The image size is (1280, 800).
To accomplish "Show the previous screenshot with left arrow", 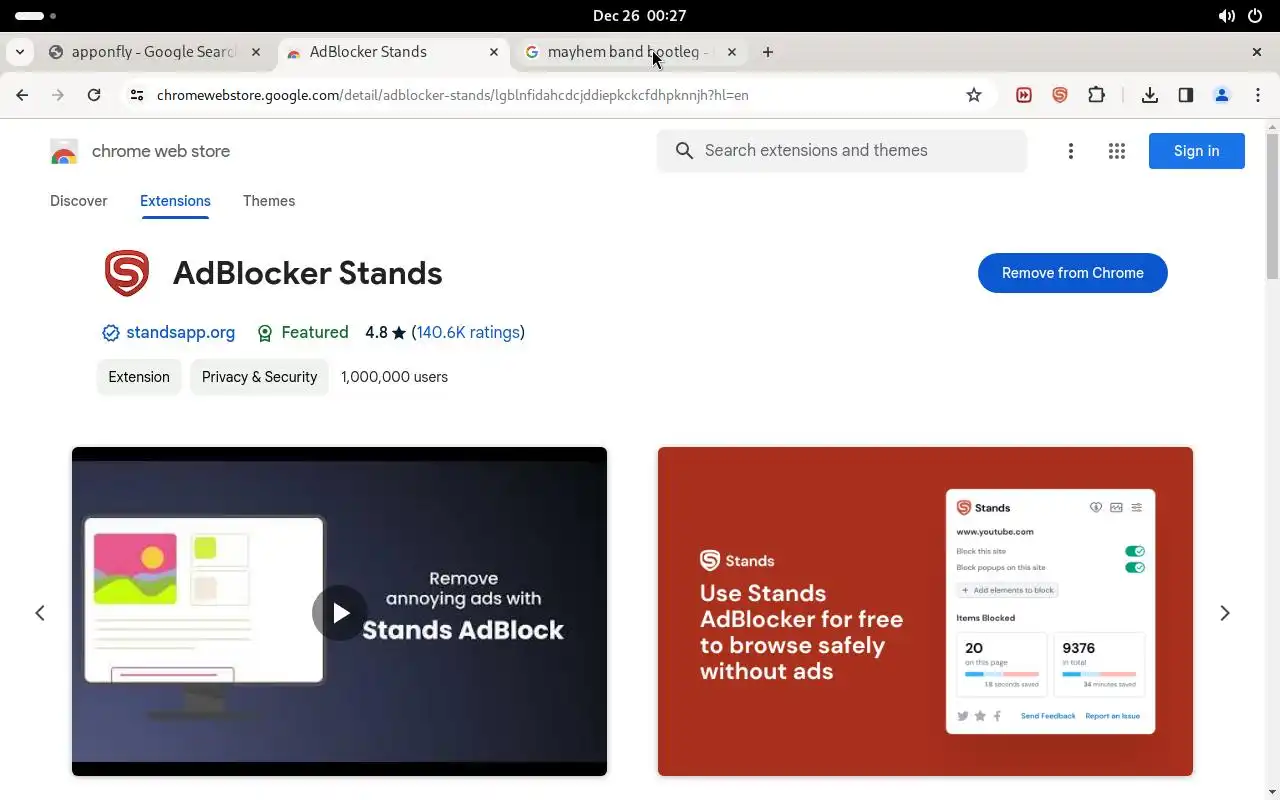I will (x=40, y=613).
